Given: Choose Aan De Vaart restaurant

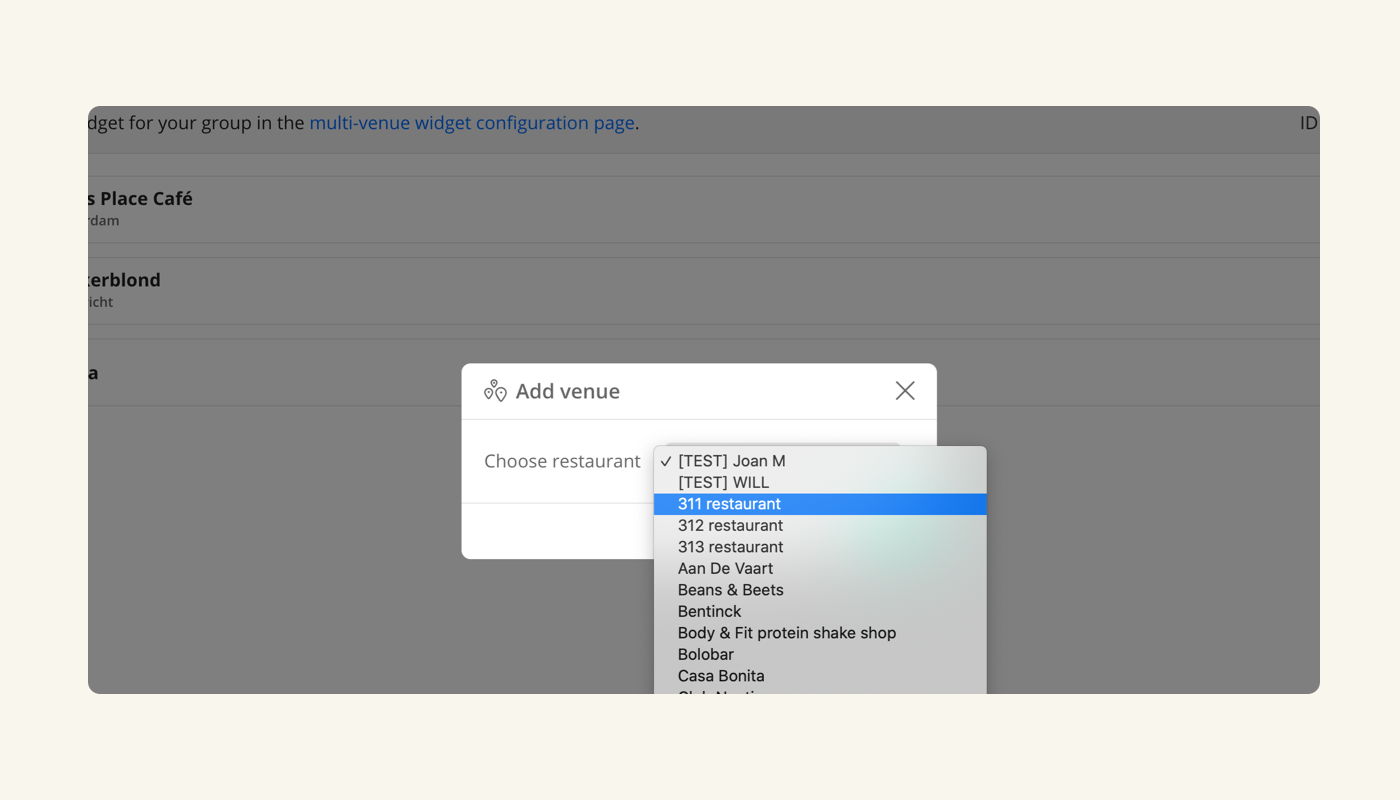Looking at the screenshot, I should click(725, 569).
